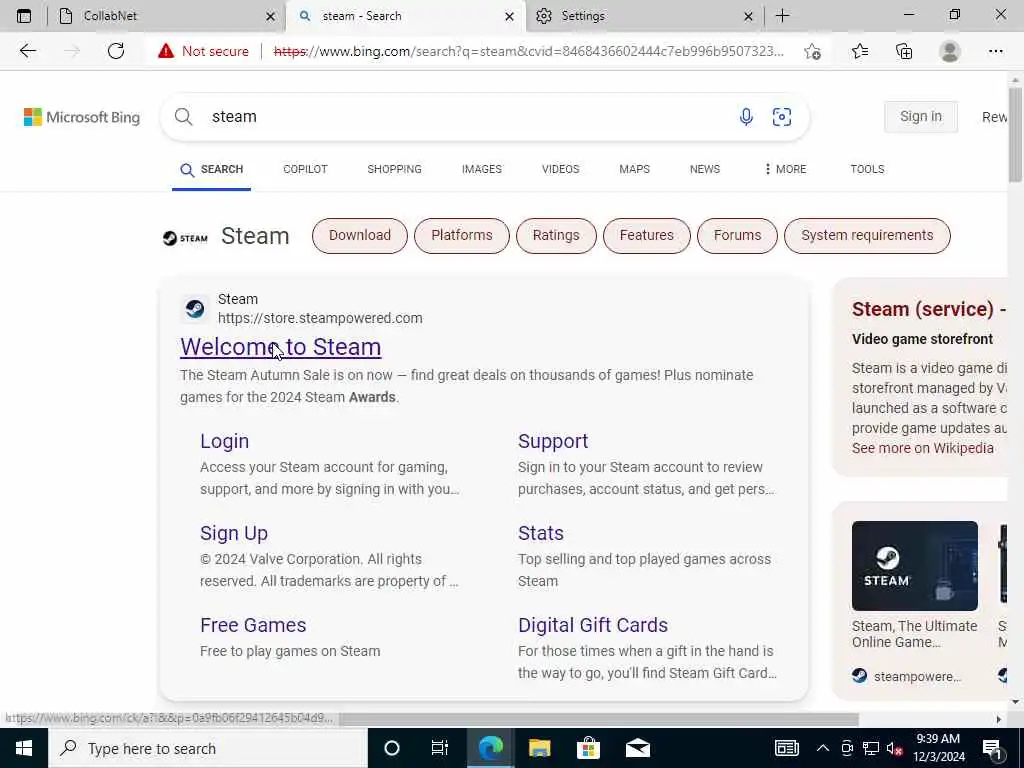This screenshot has height=768, width=1024.
Task: Select the VIDEOS search tab
Action: tap(560, 169)
